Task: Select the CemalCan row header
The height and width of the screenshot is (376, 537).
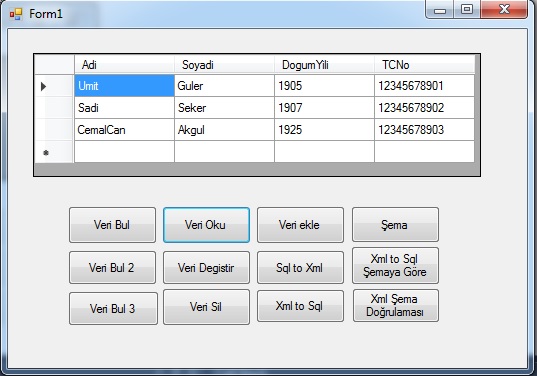Action: pos(54,130)
